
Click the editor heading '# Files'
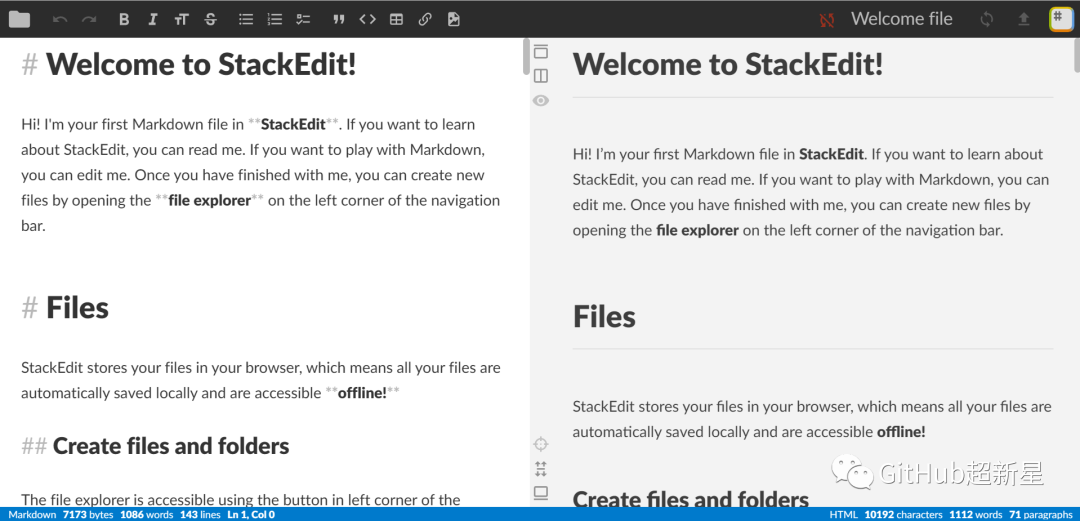pyautogui.click(x=65, y=307)
